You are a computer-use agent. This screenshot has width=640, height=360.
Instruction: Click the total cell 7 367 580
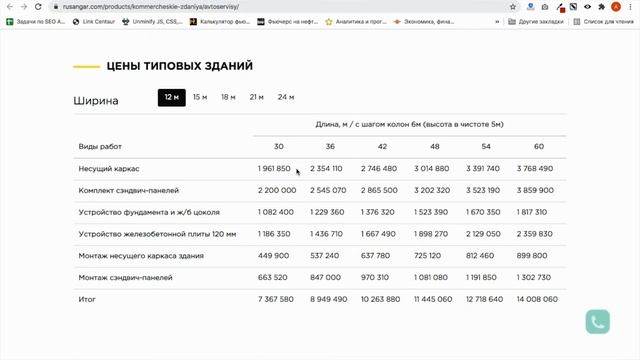(x=276, y=299)
